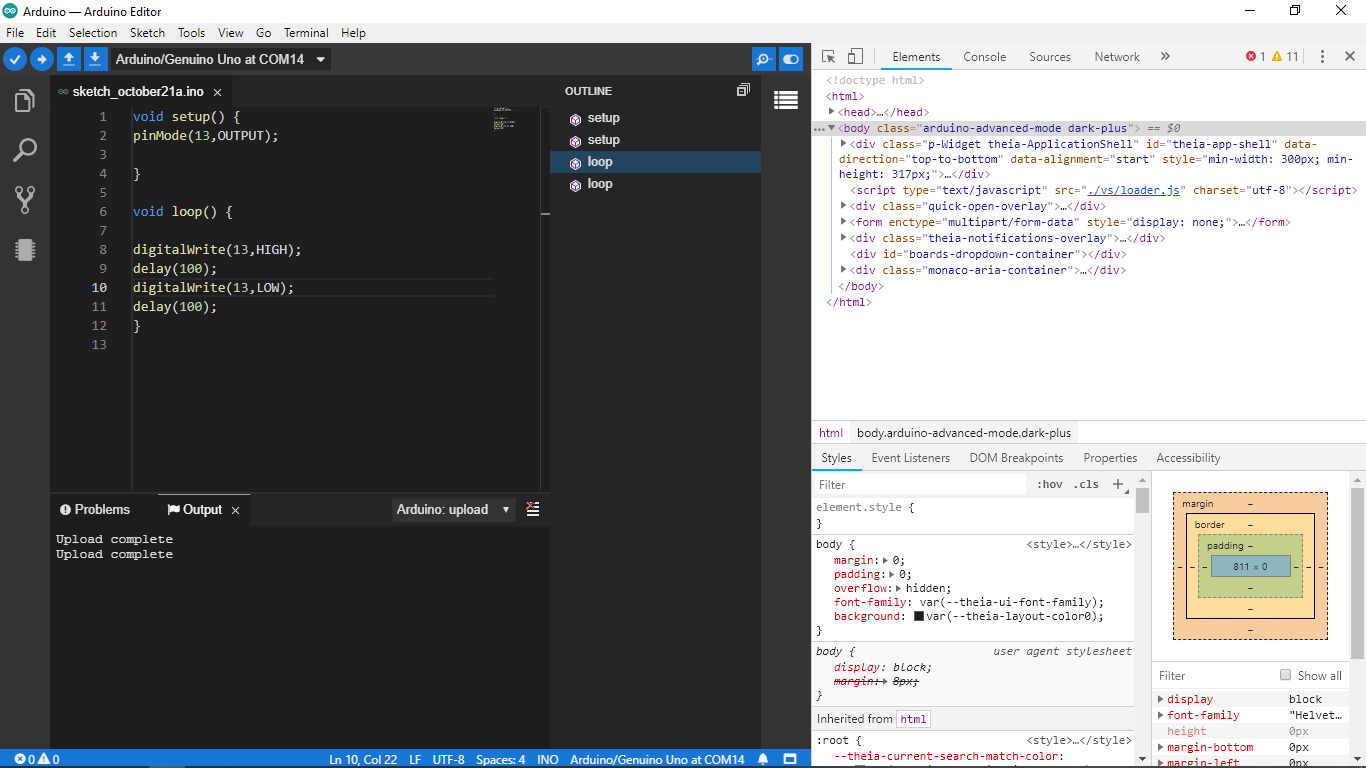Expand the theia-notifications-overlay div node
Screen dimensions: 1366x768
(844, 238)
